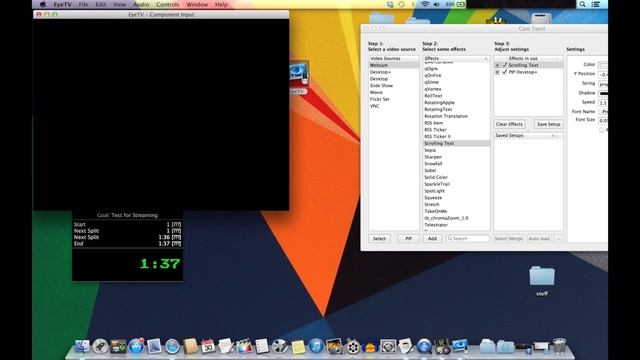Click the Auto load button

click(x=539, y=238)
